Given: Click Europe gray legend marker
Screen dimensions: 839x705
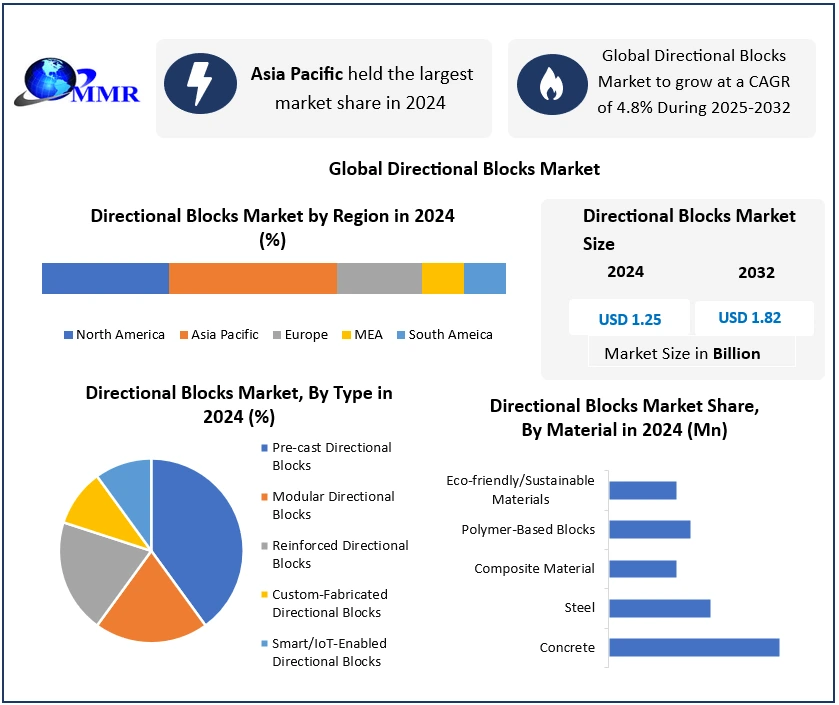Looking at the screenshot, I should coord(277,335).
